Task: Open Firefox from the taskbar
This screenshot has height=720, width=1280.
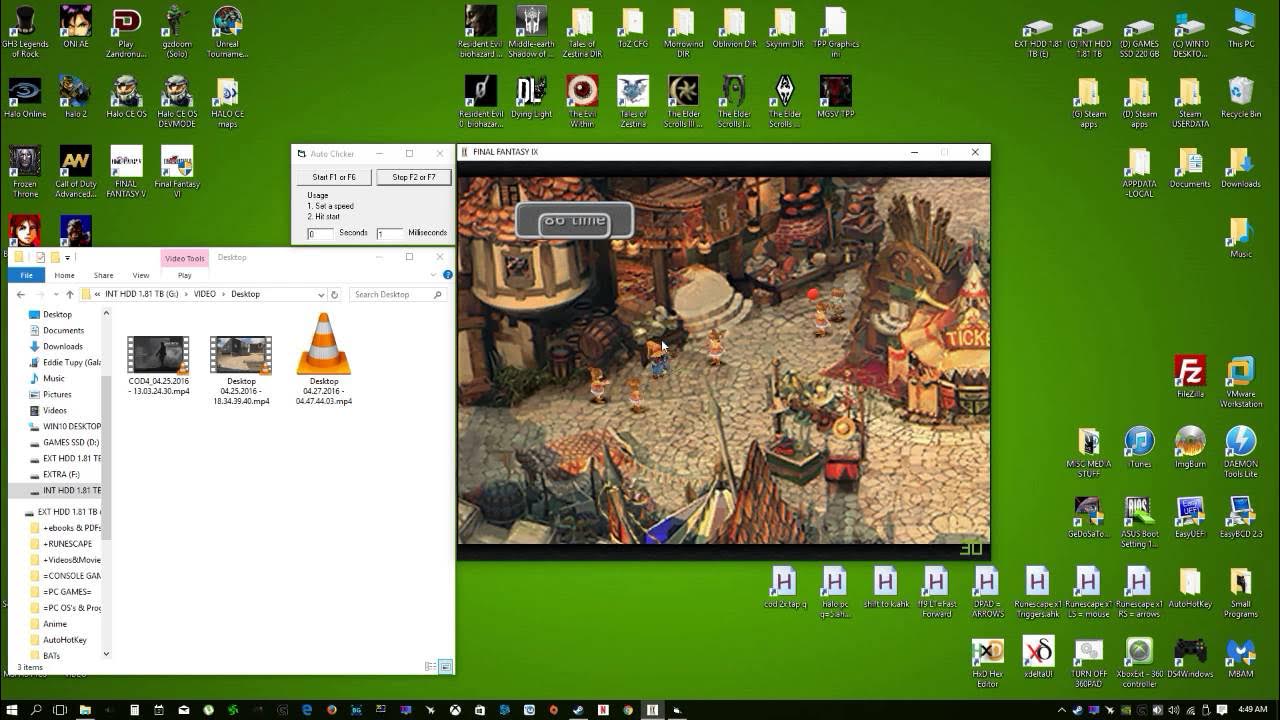Action: click(x=331, y=710)
